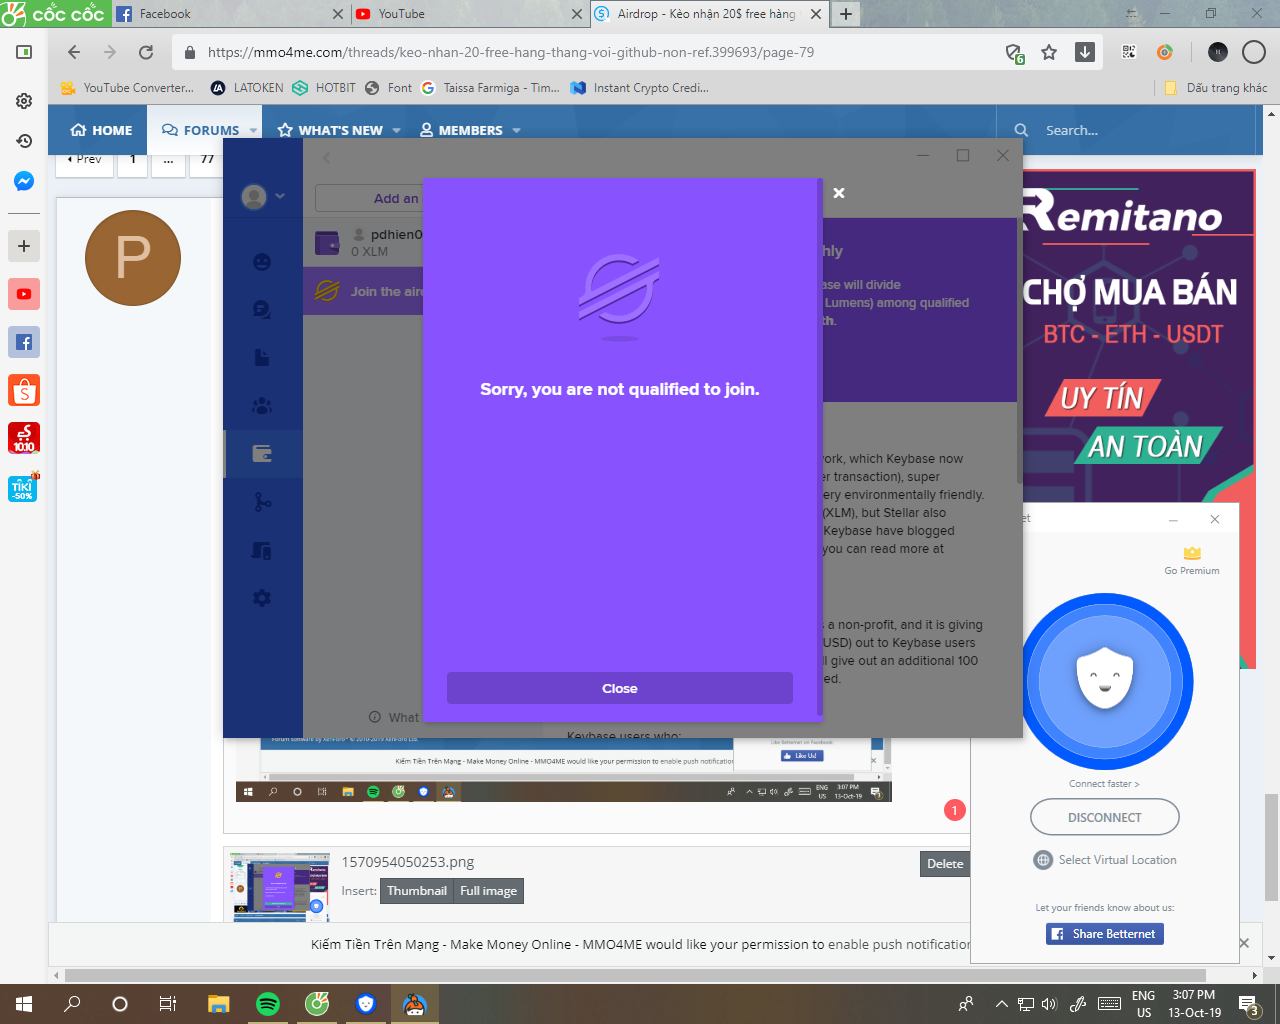Open YouTube shortcut in the browser sidebar
1280x1024 pixels.
(24, 294)
